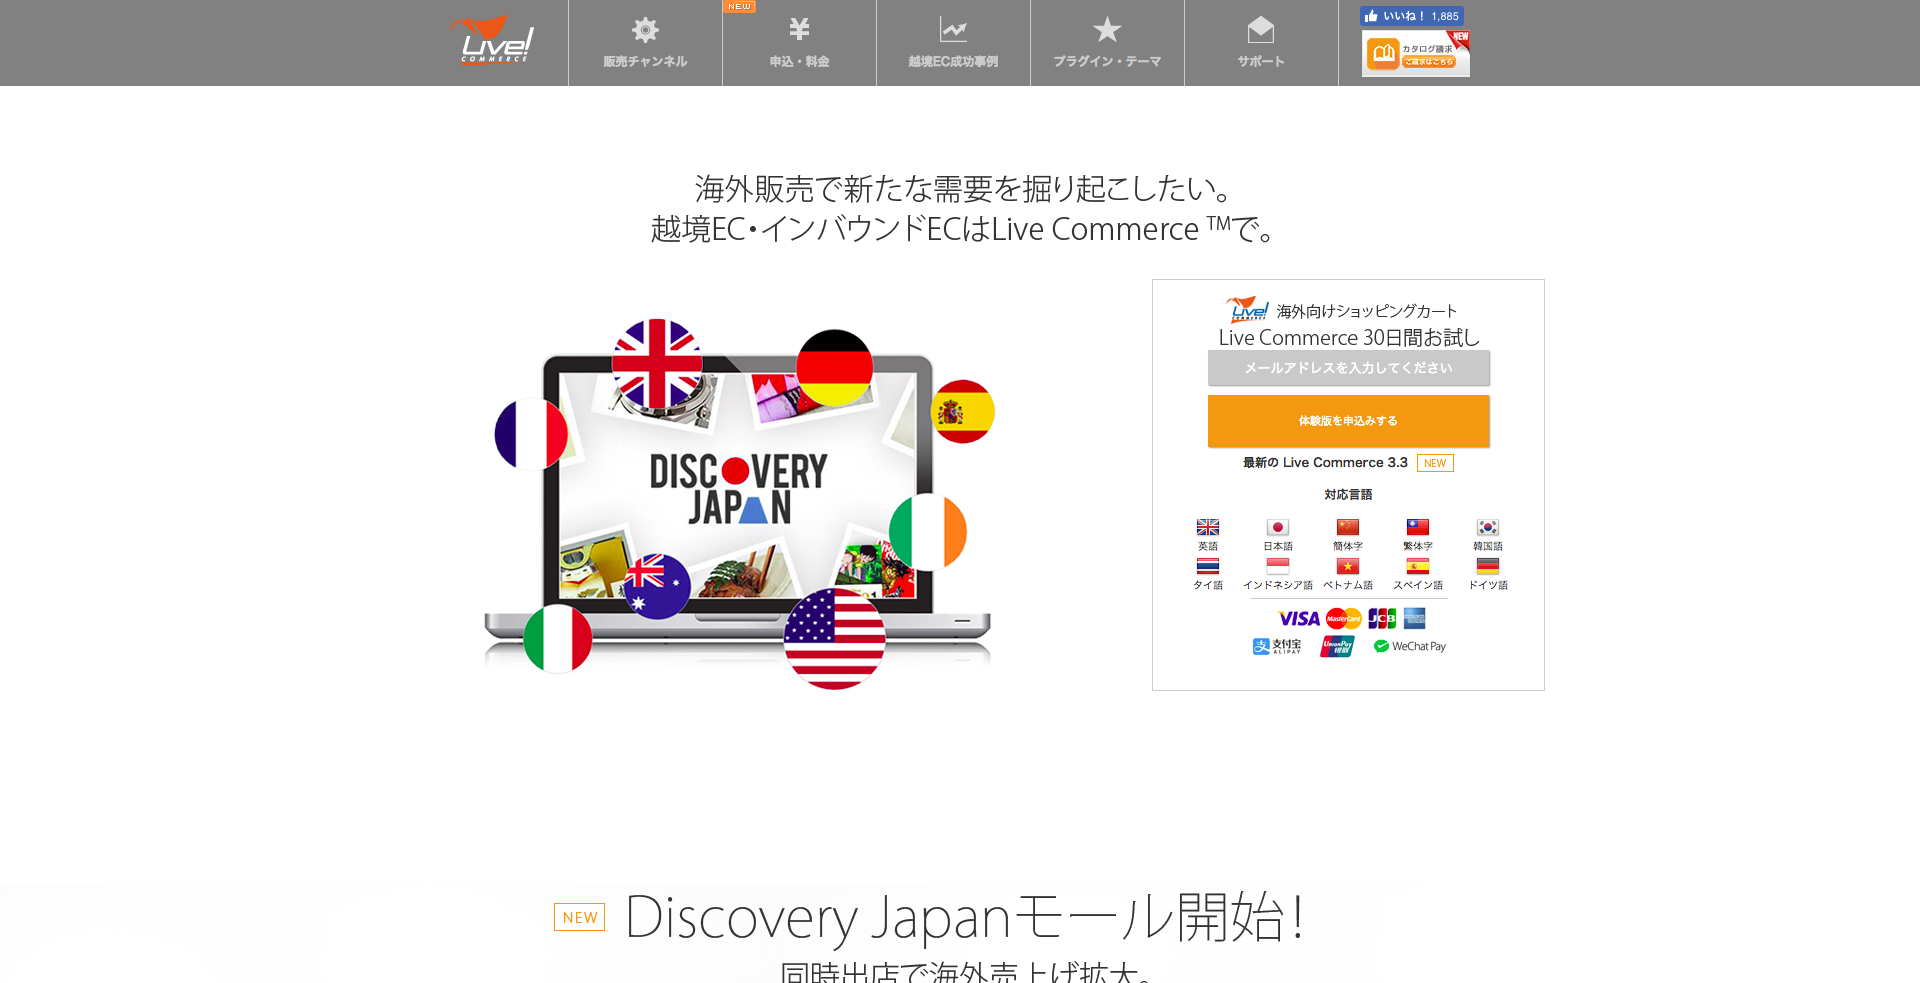Select the chart icon for 越境EC成功事例
1920x983 pixels.
pos(953,30)
